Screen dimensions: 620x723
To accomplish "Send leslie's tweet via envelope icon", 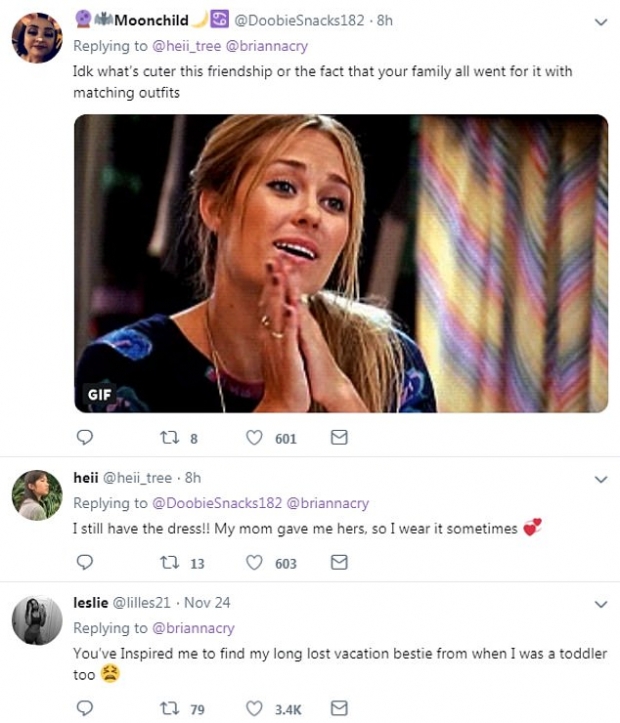I will (339, 709).
